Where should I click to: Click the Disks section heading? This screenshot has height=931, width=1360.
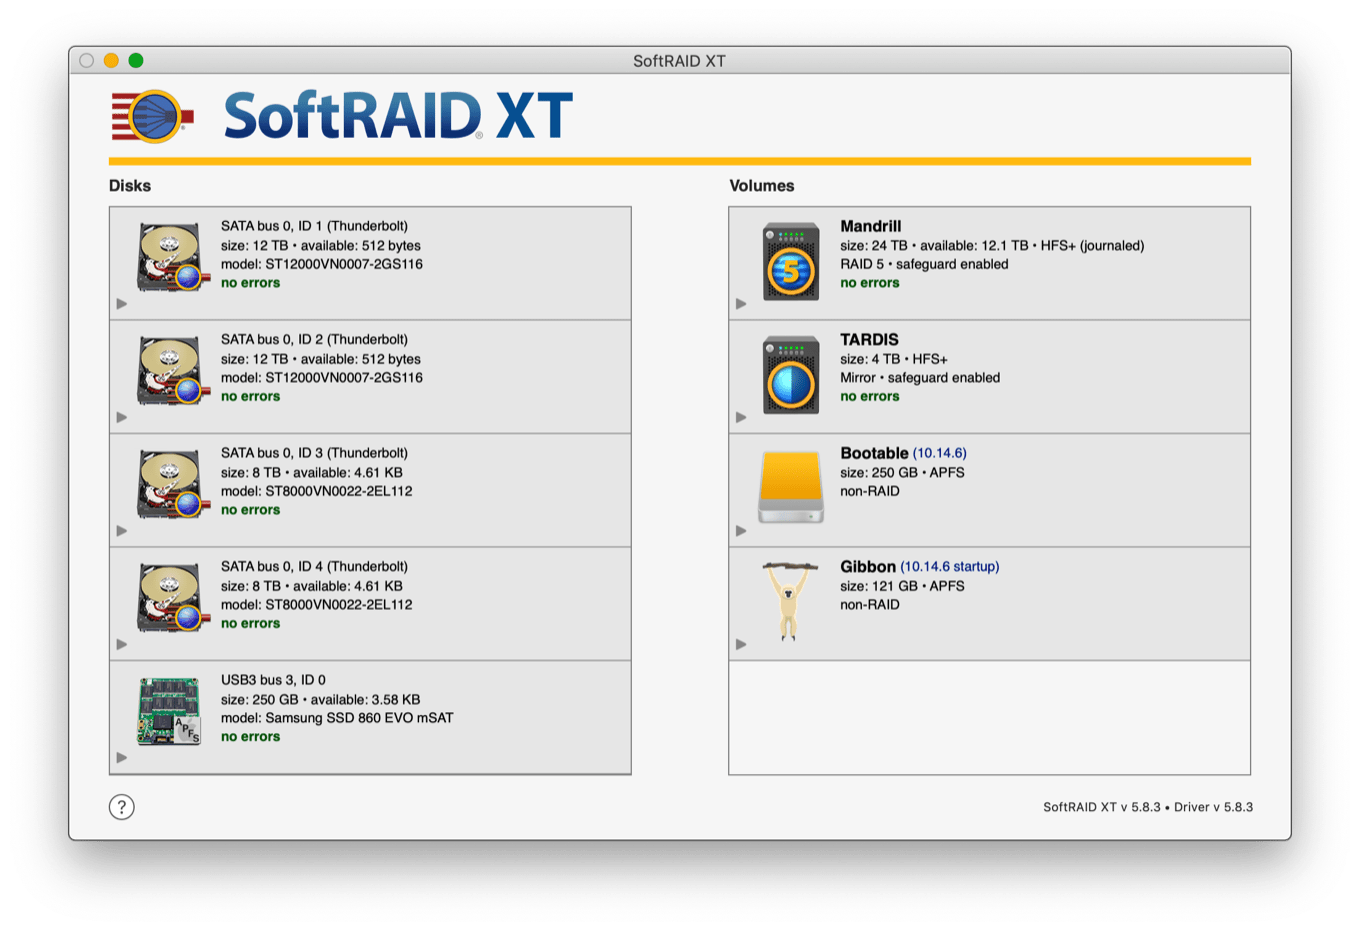point(130,186)
